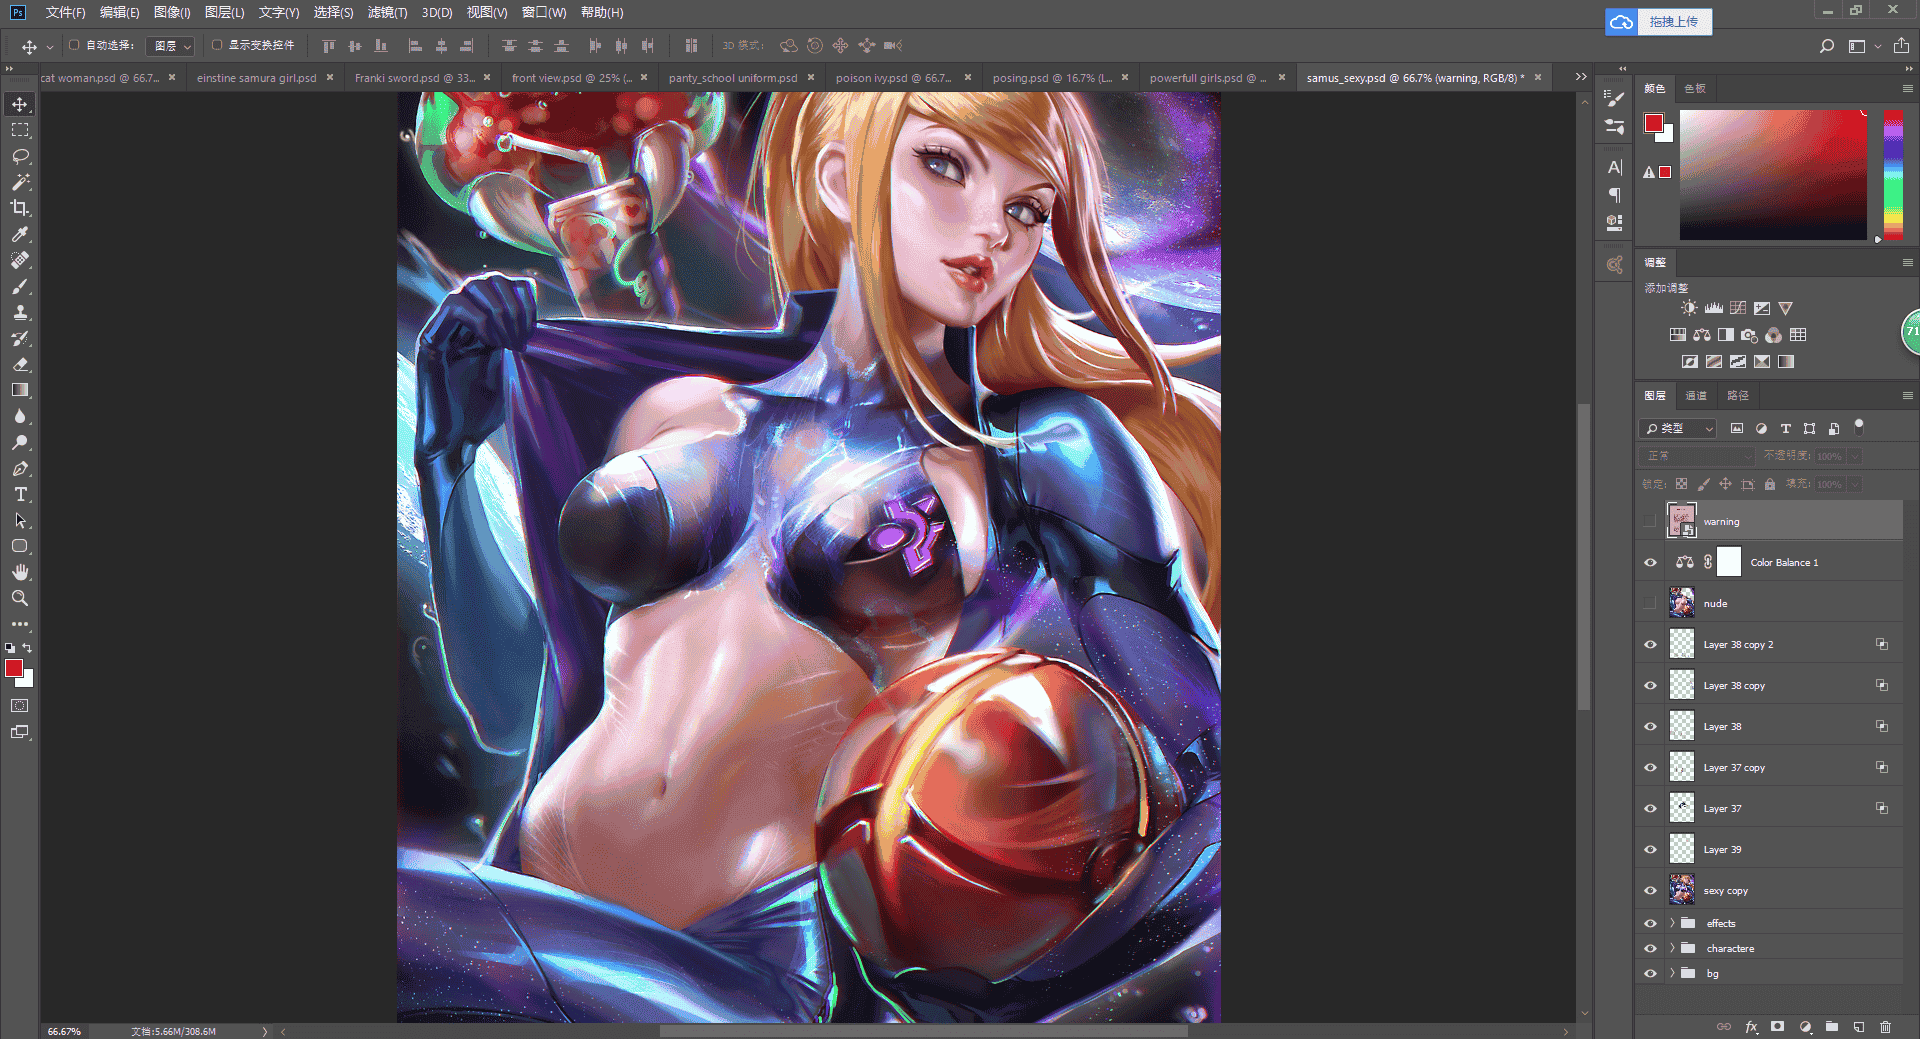Choose the Zoom tool in toolbar

point(20,598)
